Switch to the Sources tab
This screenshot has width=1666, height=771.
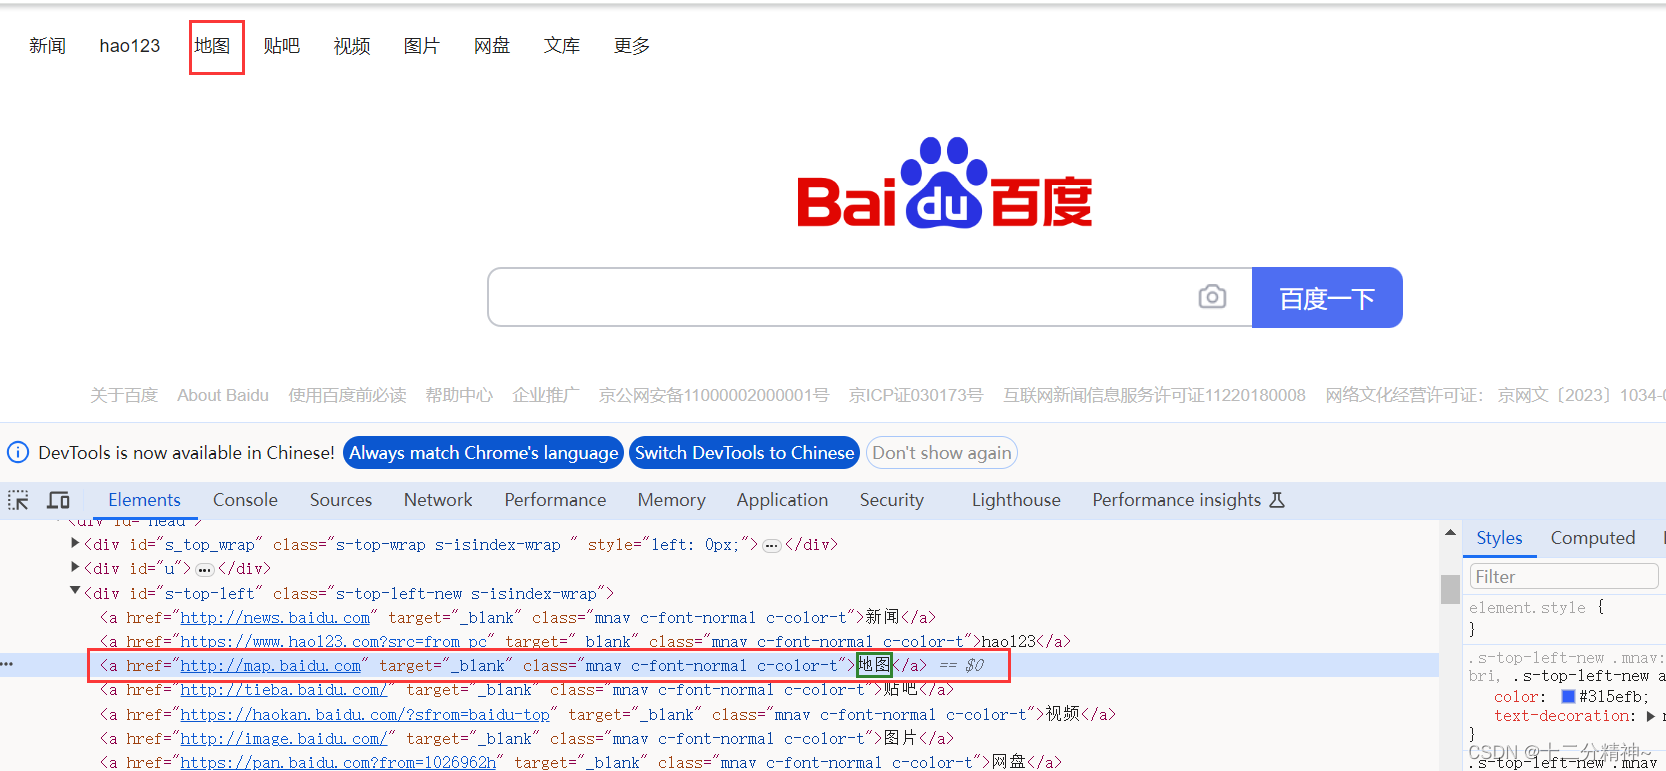tap(340, 500)
